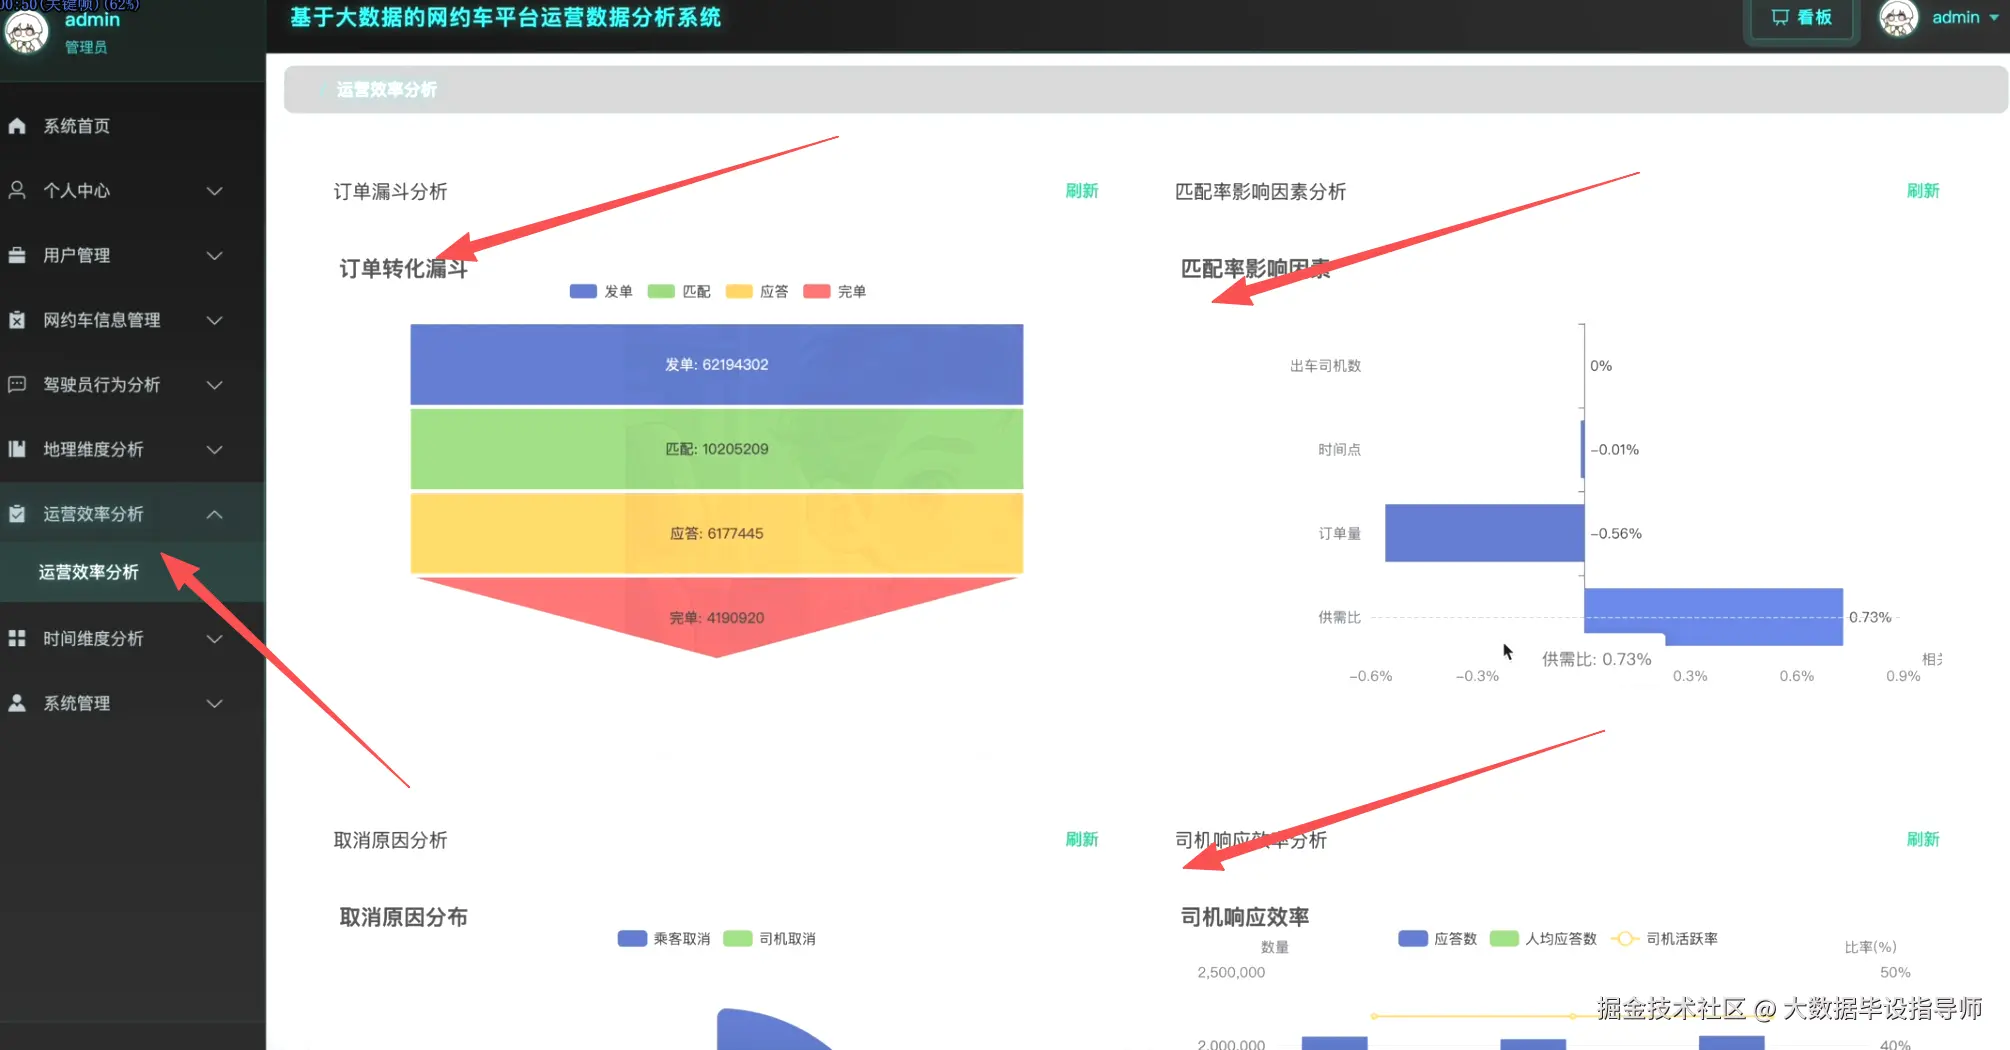The image size is (2010, 1050).
Task: Refresh the 取消原因分析 card
Action: tap(1082, 839)
